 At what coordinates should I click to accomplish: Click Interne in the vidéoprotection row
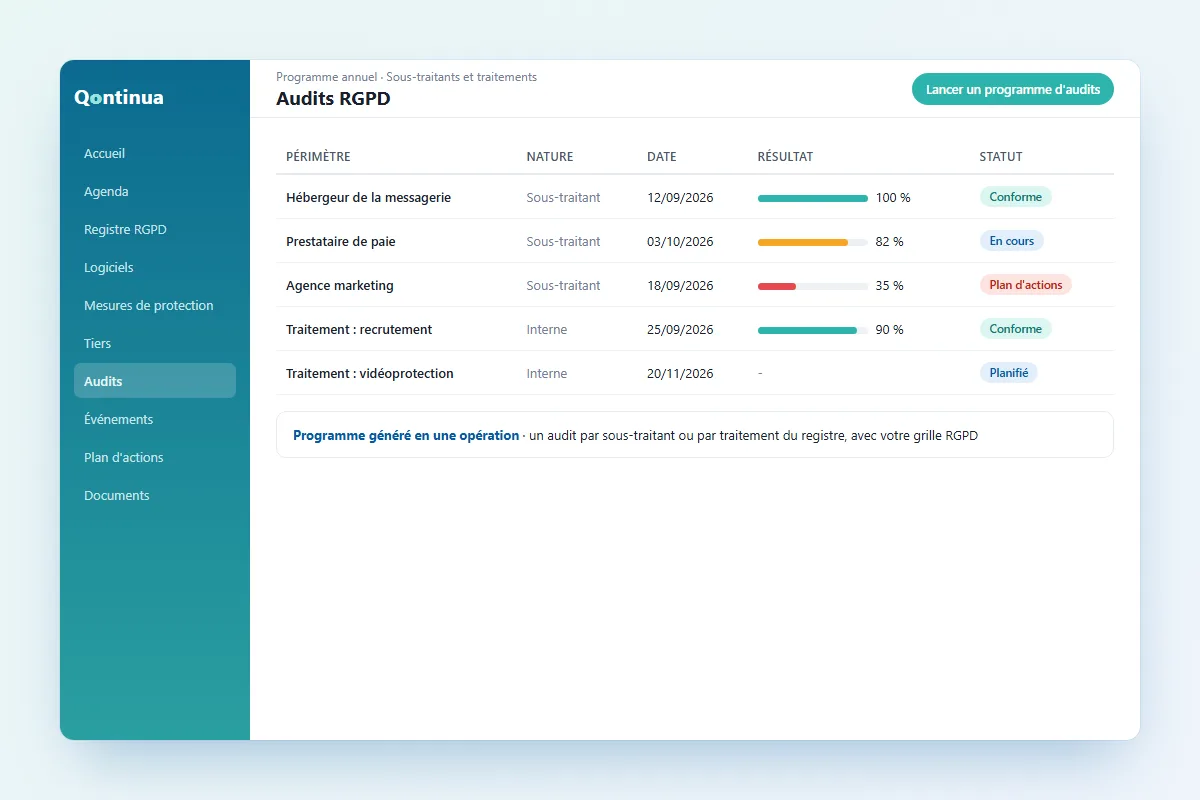point(547,374)
